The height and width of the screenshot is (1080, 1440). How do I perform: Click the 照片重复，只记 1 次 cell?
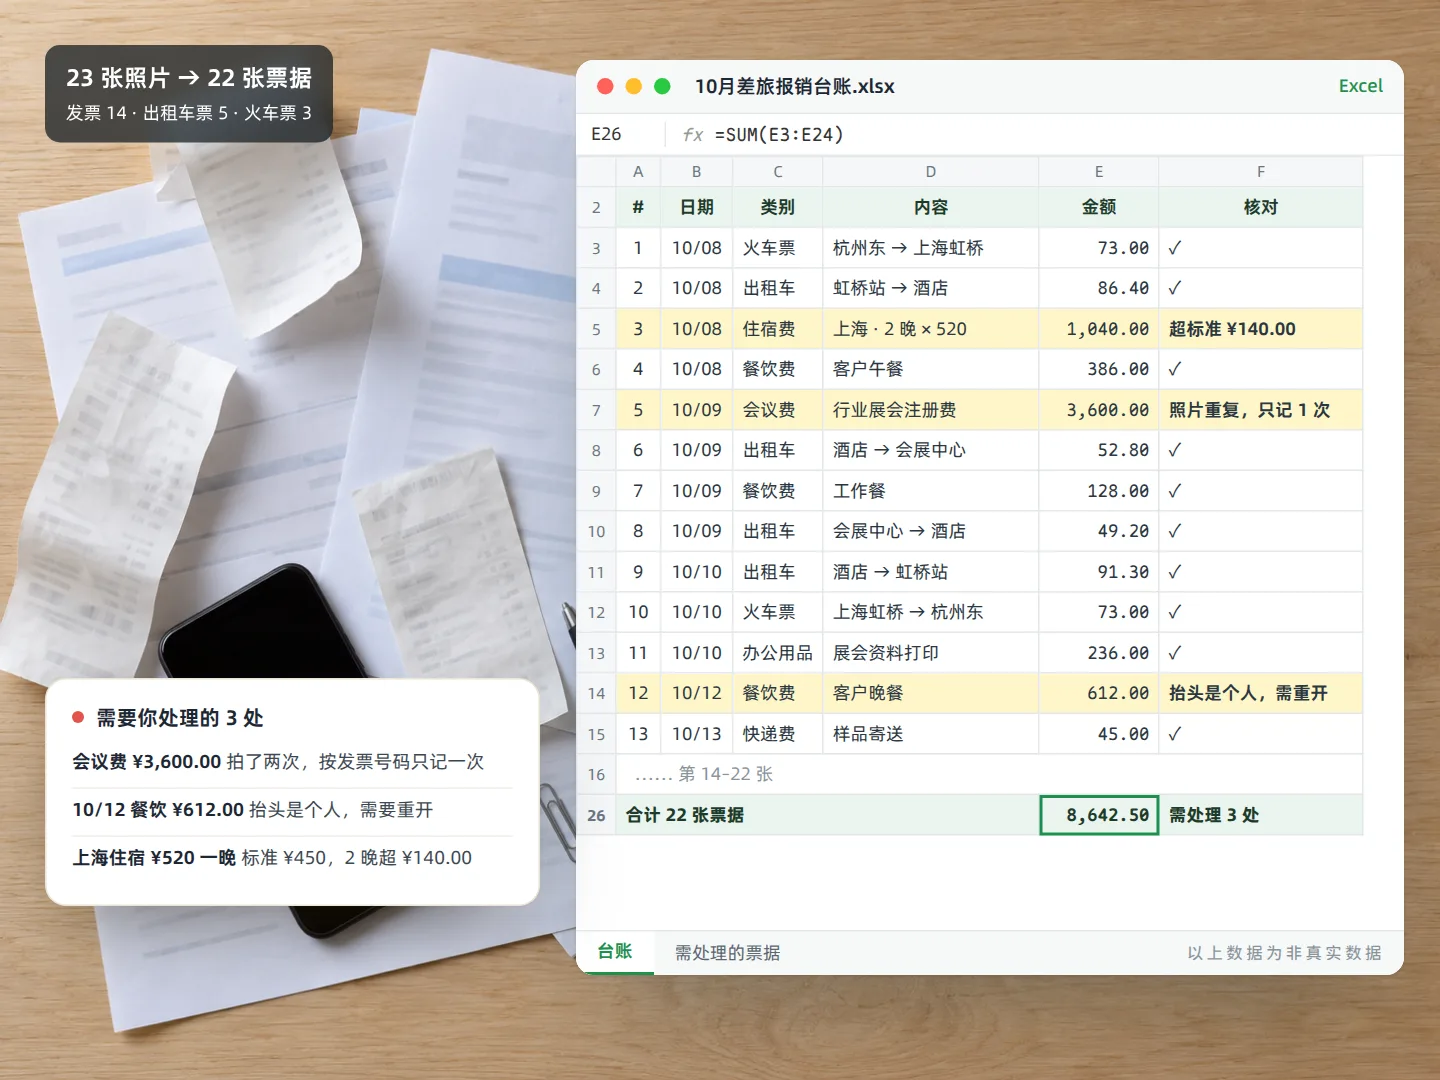pos(1261,410)
